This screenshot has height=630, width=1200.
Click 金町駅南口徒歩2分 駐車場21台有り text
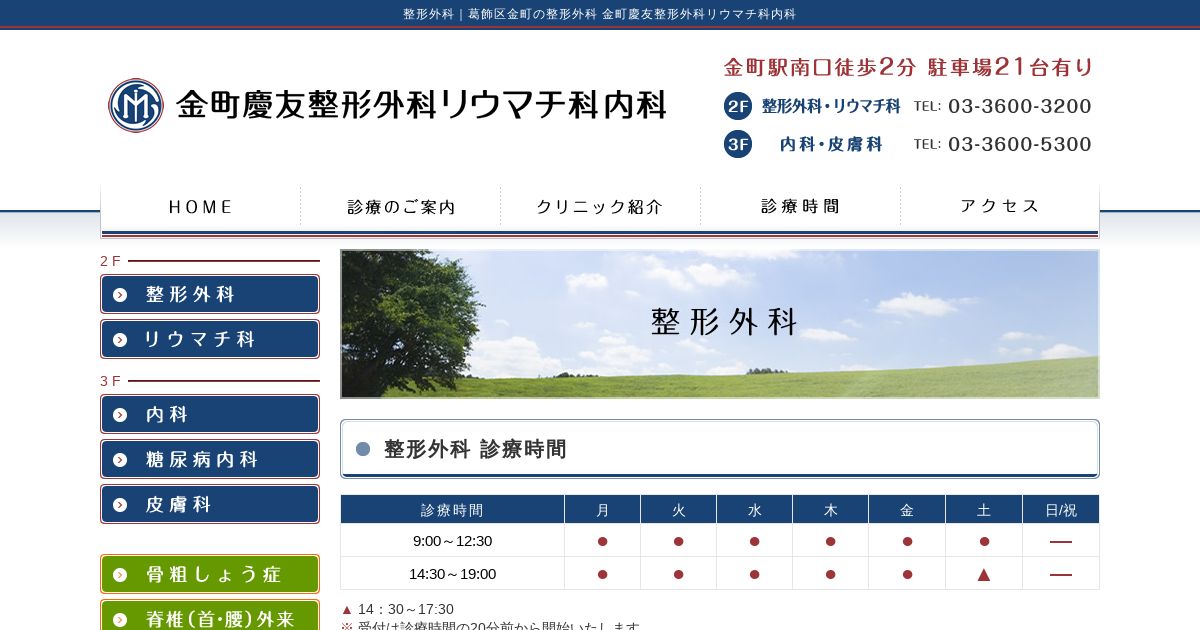click(909, 67)
